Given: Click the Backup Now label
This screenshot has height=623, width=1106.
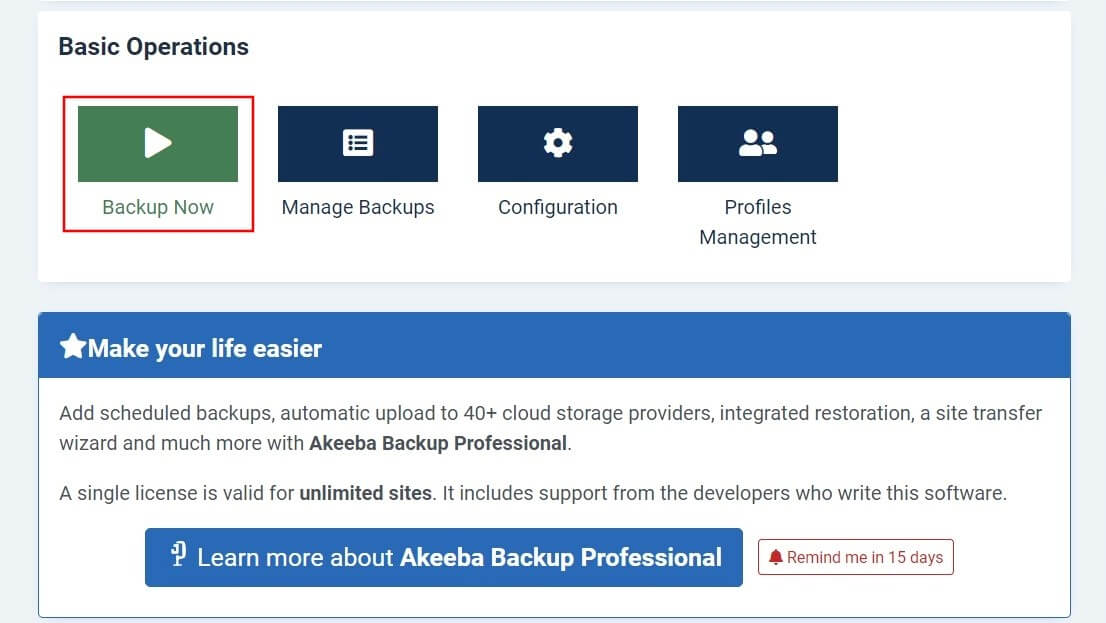Looking at the screenshot, I should click(x=158, y=207).
